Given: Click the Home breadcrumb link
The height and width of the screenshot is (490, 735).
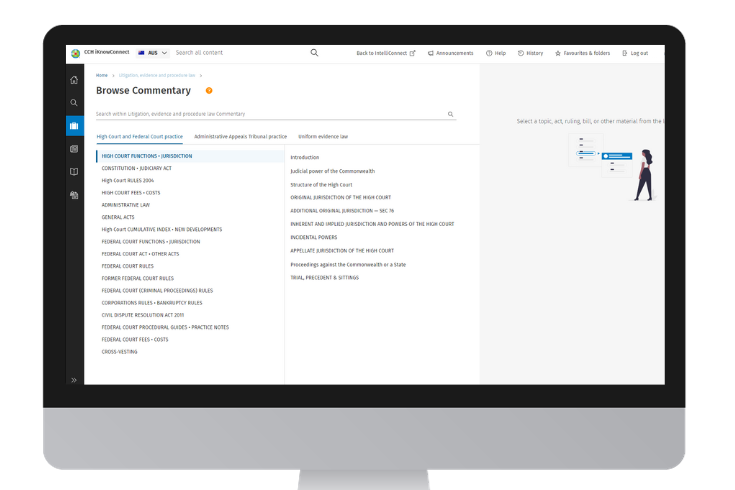Looking at the screenshot, I should 102,75.
